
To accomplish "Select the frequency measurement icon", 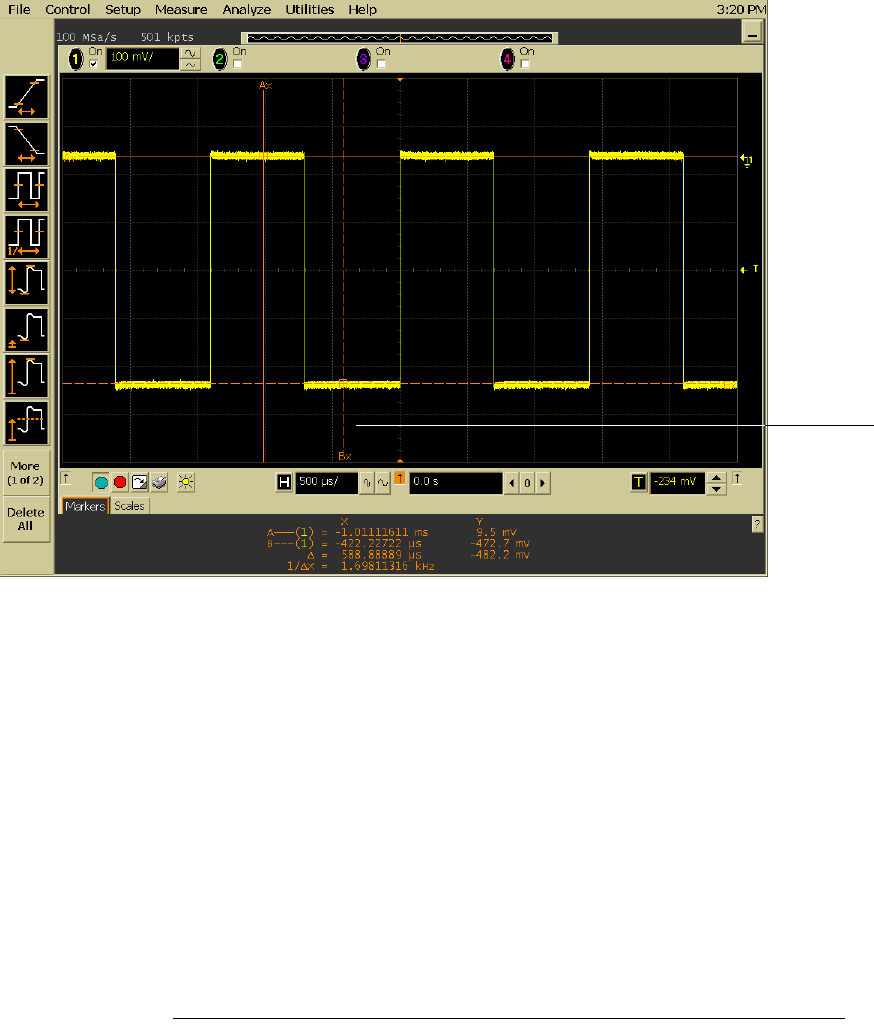I will [27, 236].
